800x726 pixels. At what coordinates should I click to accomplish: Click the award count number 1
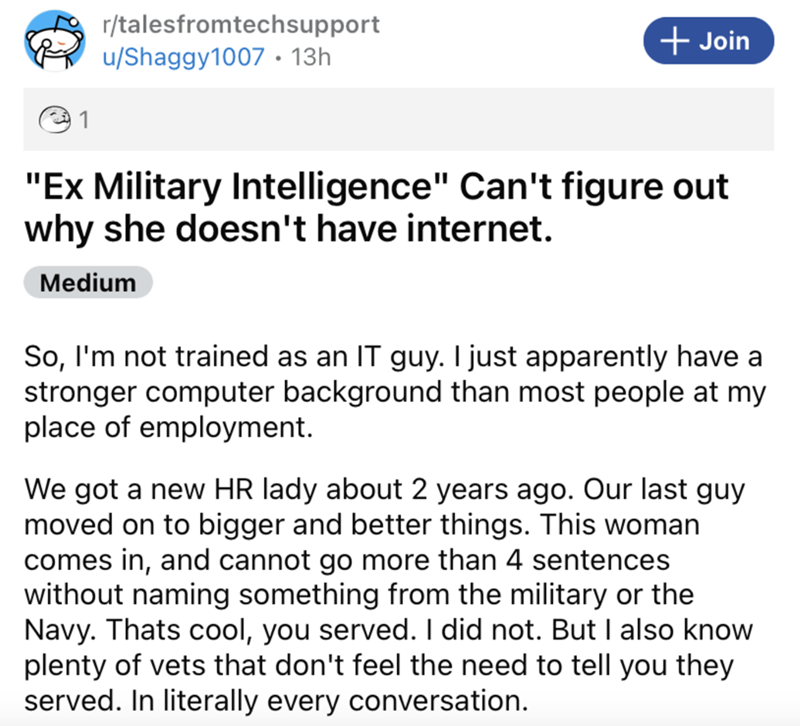click(84, 122)
